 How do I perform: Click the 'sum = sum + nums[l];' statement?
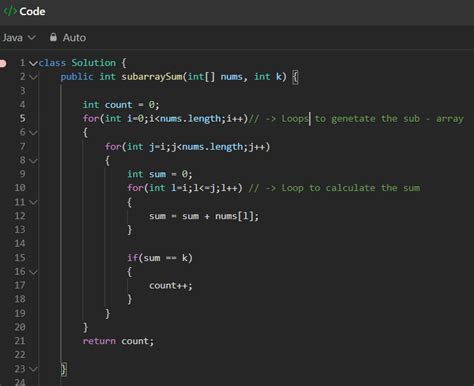pyautogui.click(x=204, y=216)
